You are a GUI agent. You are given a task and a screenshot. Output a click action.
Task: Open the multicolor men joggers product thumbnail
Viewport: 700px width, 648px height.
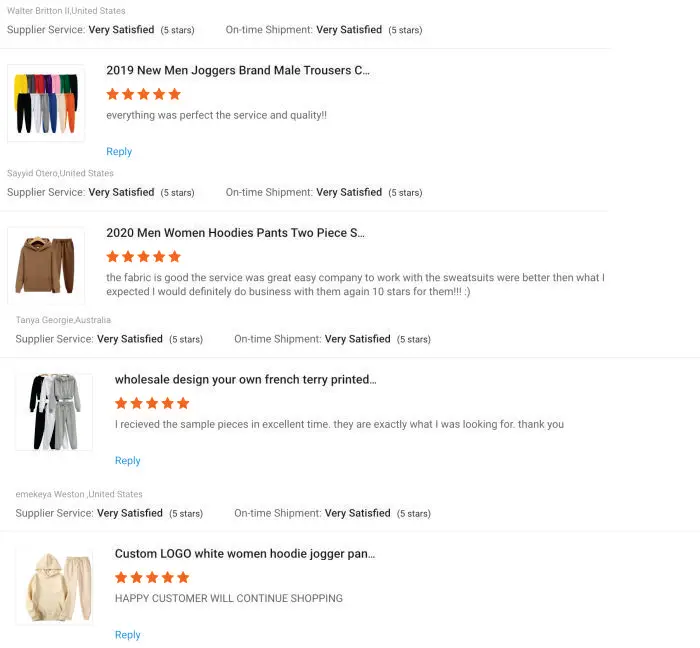point(46,104)
